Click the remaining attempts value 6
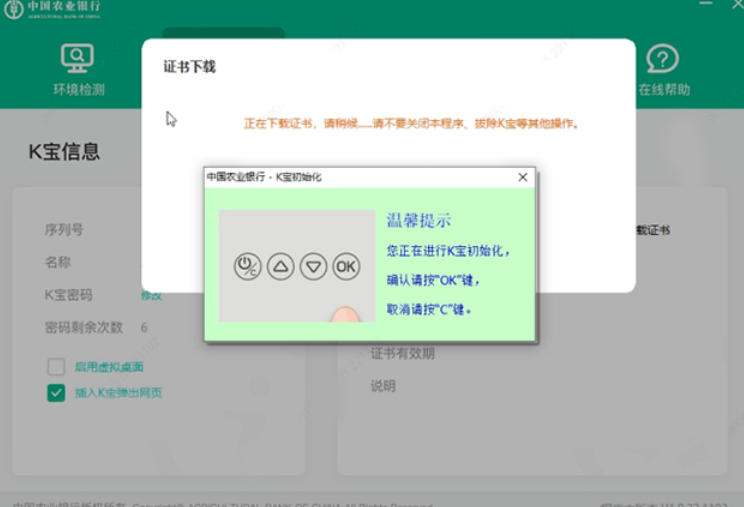744x507 pixels. click(144, 327)
